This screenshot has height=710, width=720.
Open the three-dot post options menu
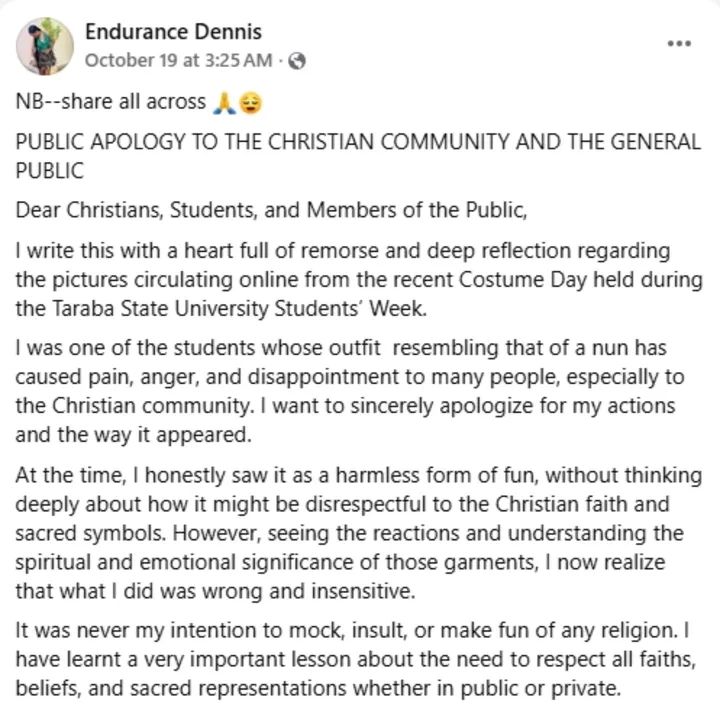coord(679,44)
